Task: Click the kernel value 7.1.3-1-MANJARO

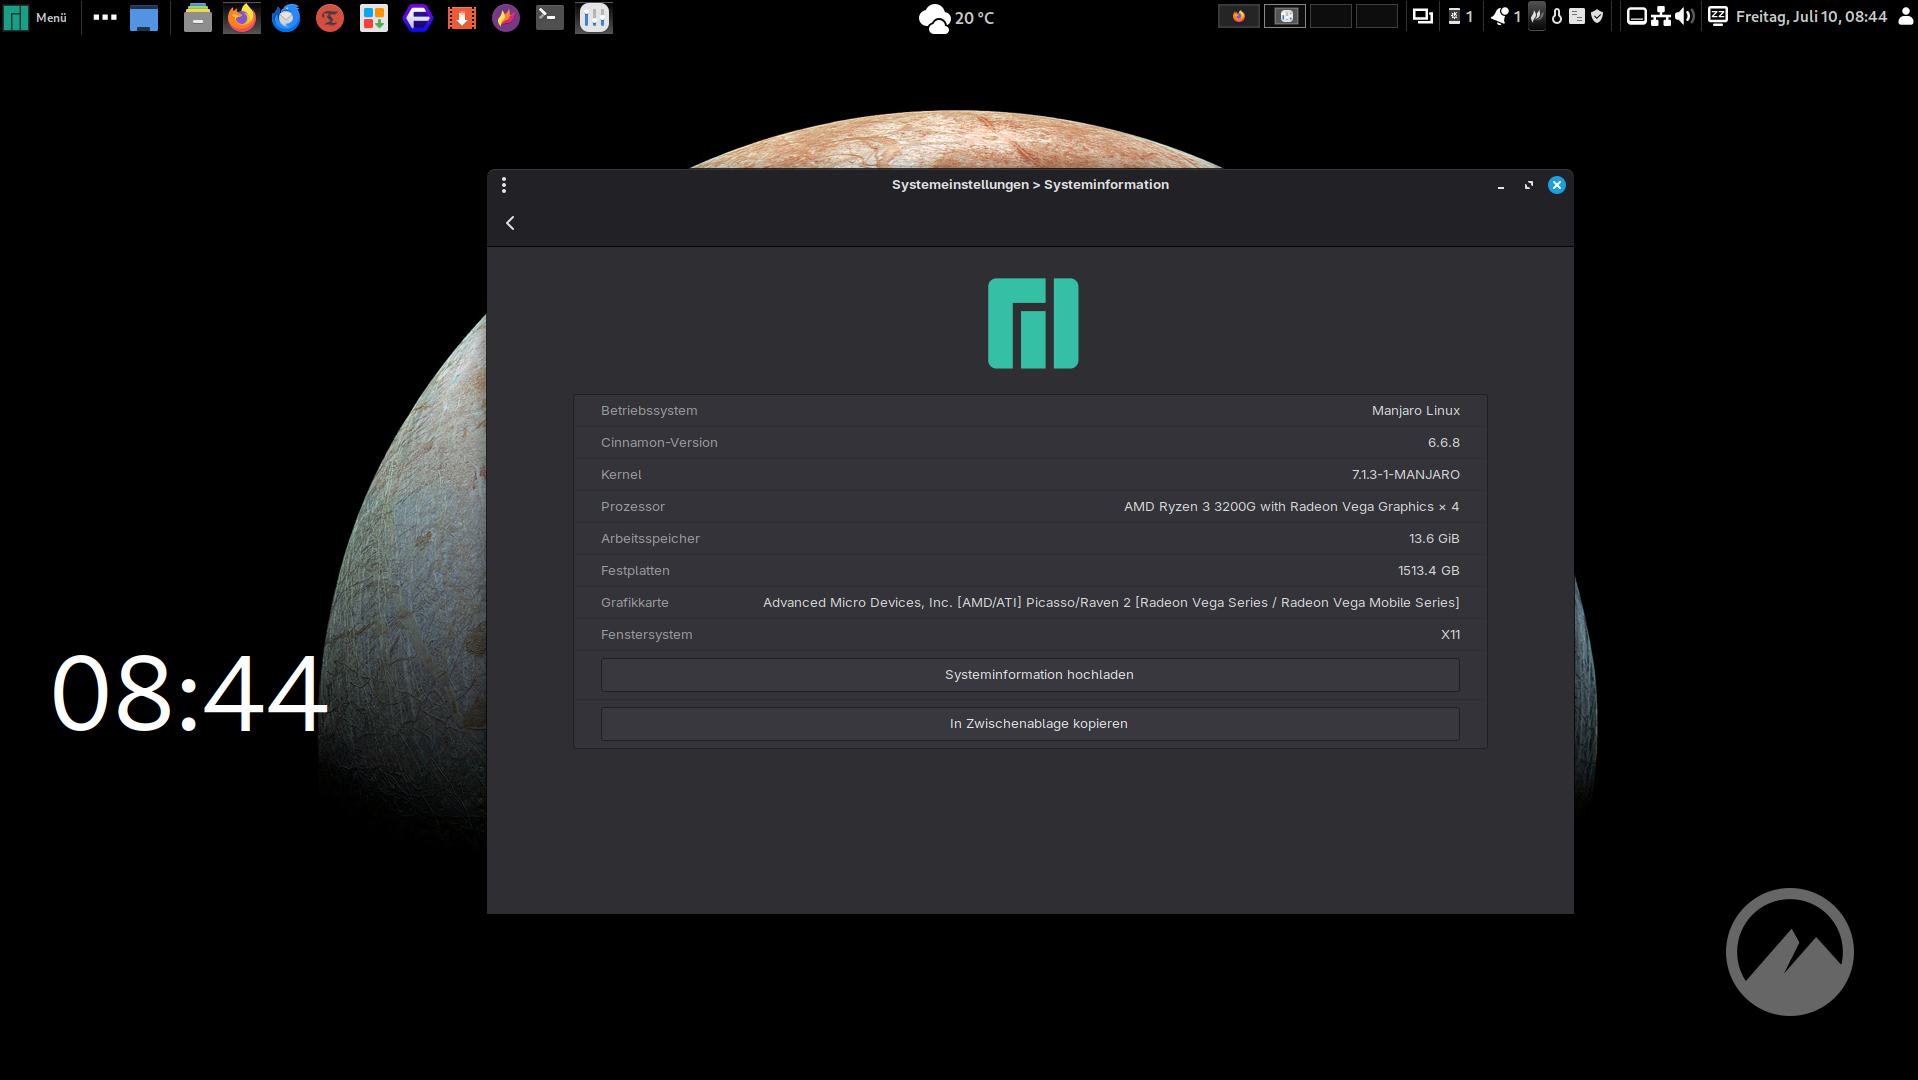Action: (1406, 475)
